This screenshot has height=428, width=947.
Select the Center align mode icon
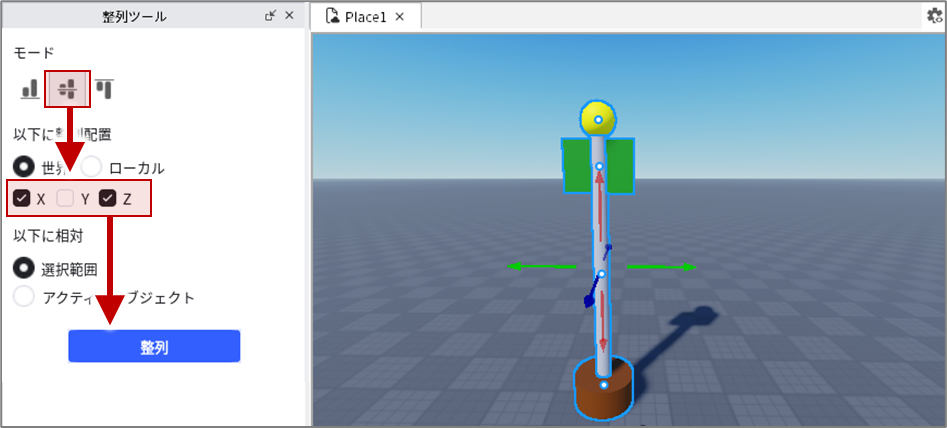coord(67,89)
